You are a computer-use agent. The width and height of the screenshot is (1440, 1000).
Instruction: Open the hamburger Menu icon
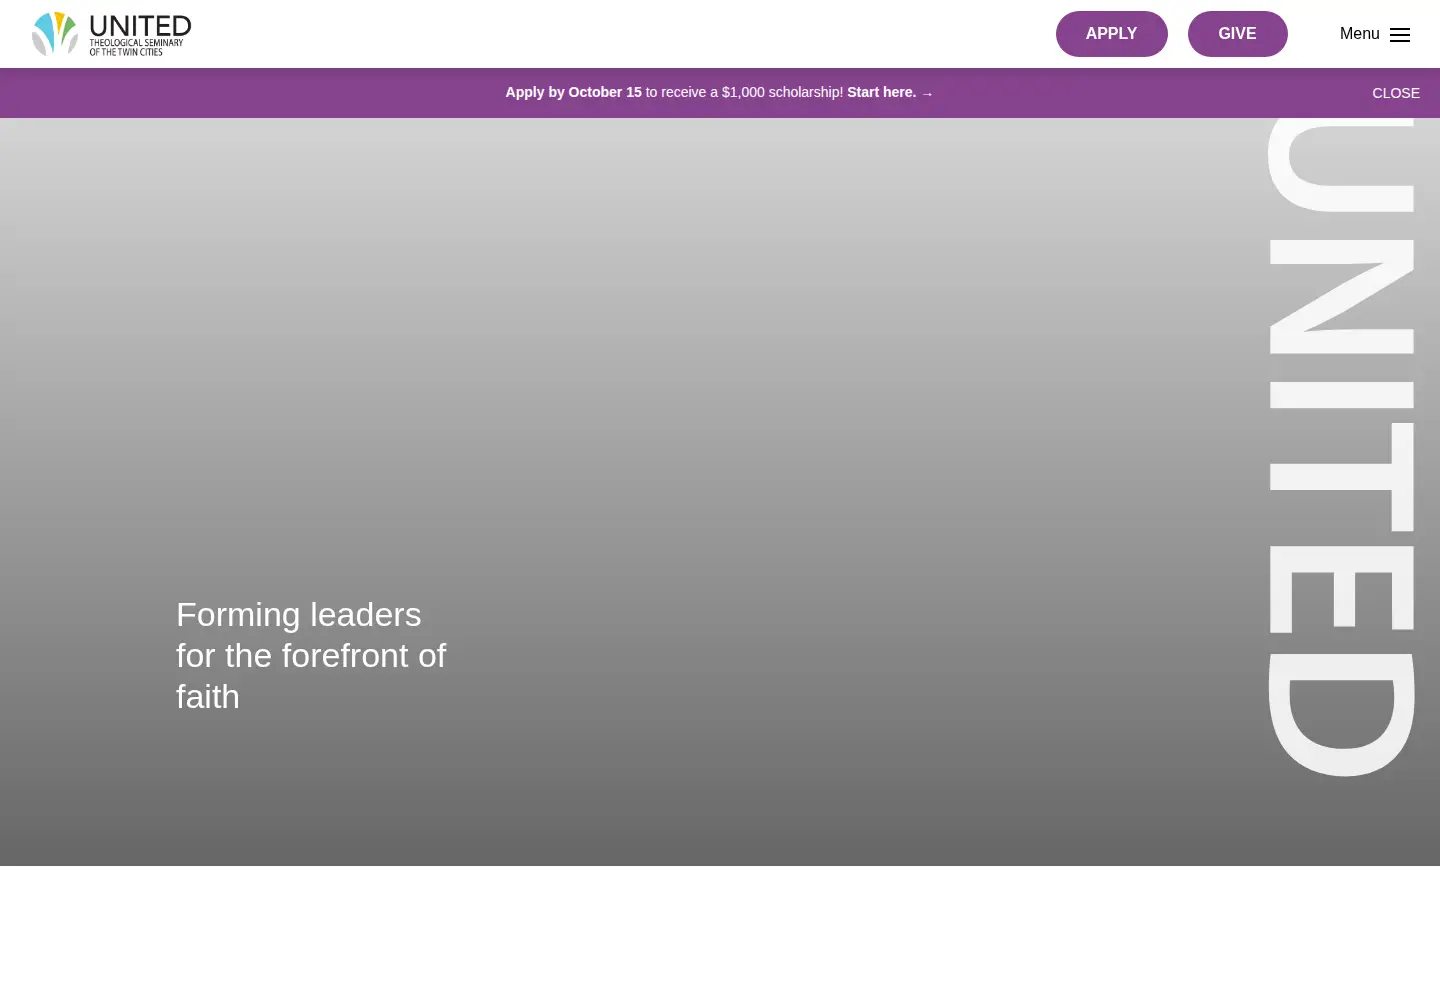click(x=1400, y=35)
